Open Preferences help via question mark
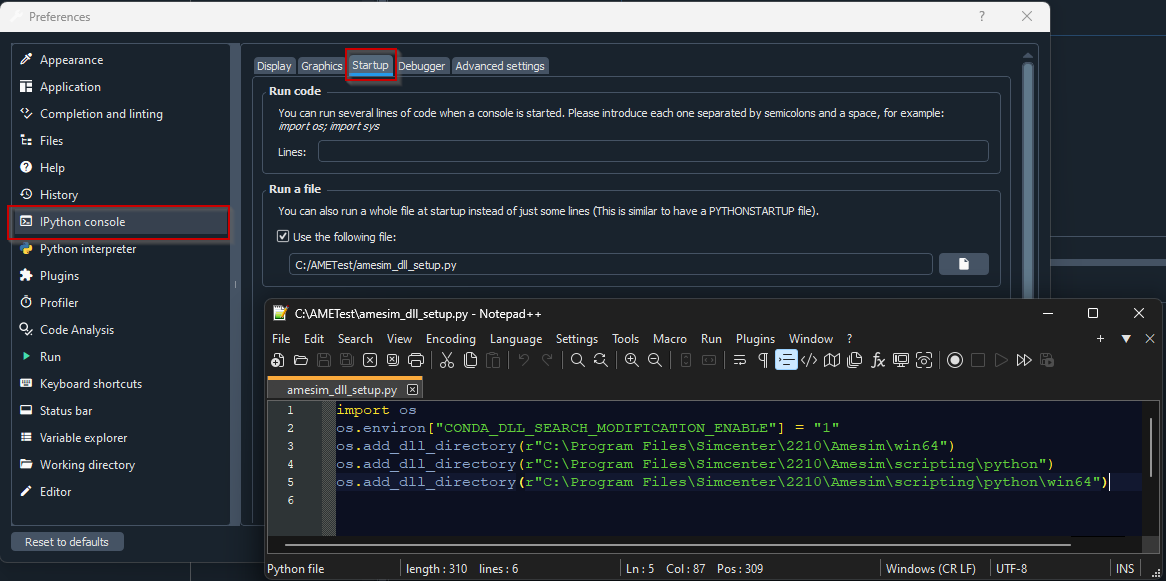Image resolution: width=1166 pixels, height=581 pixels. 981,17
